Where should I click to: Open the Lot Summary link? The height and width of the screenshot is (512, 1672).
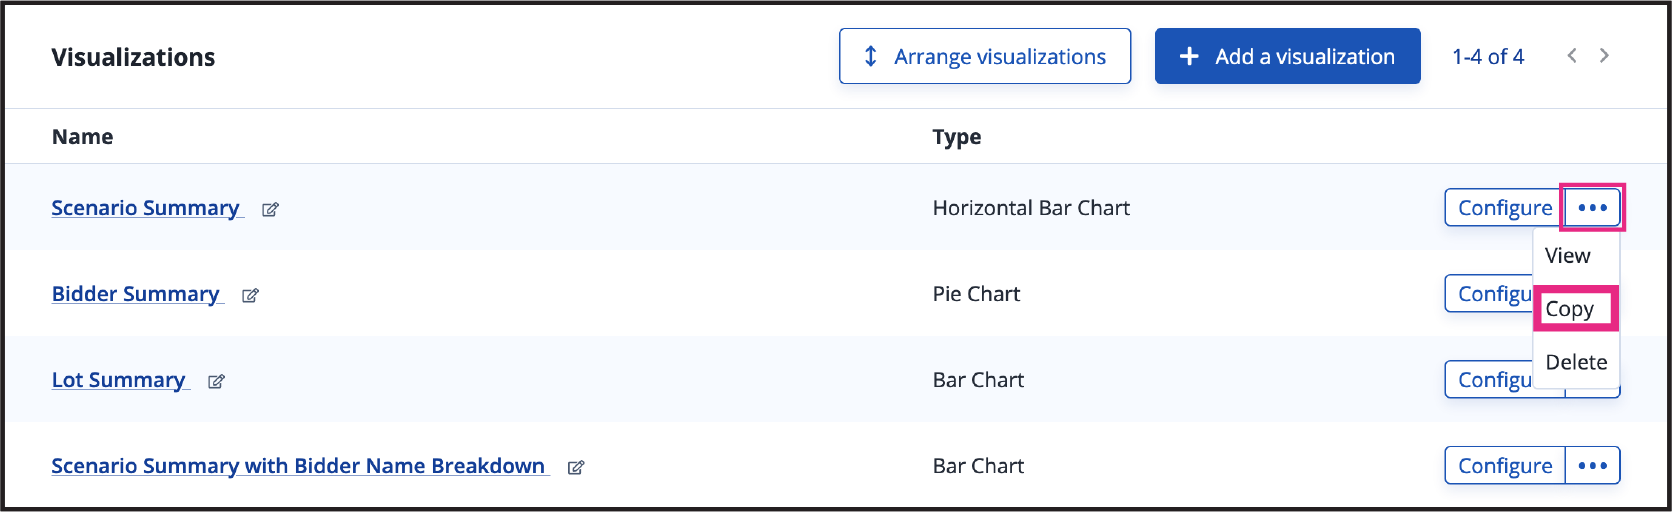click(119, 380)
